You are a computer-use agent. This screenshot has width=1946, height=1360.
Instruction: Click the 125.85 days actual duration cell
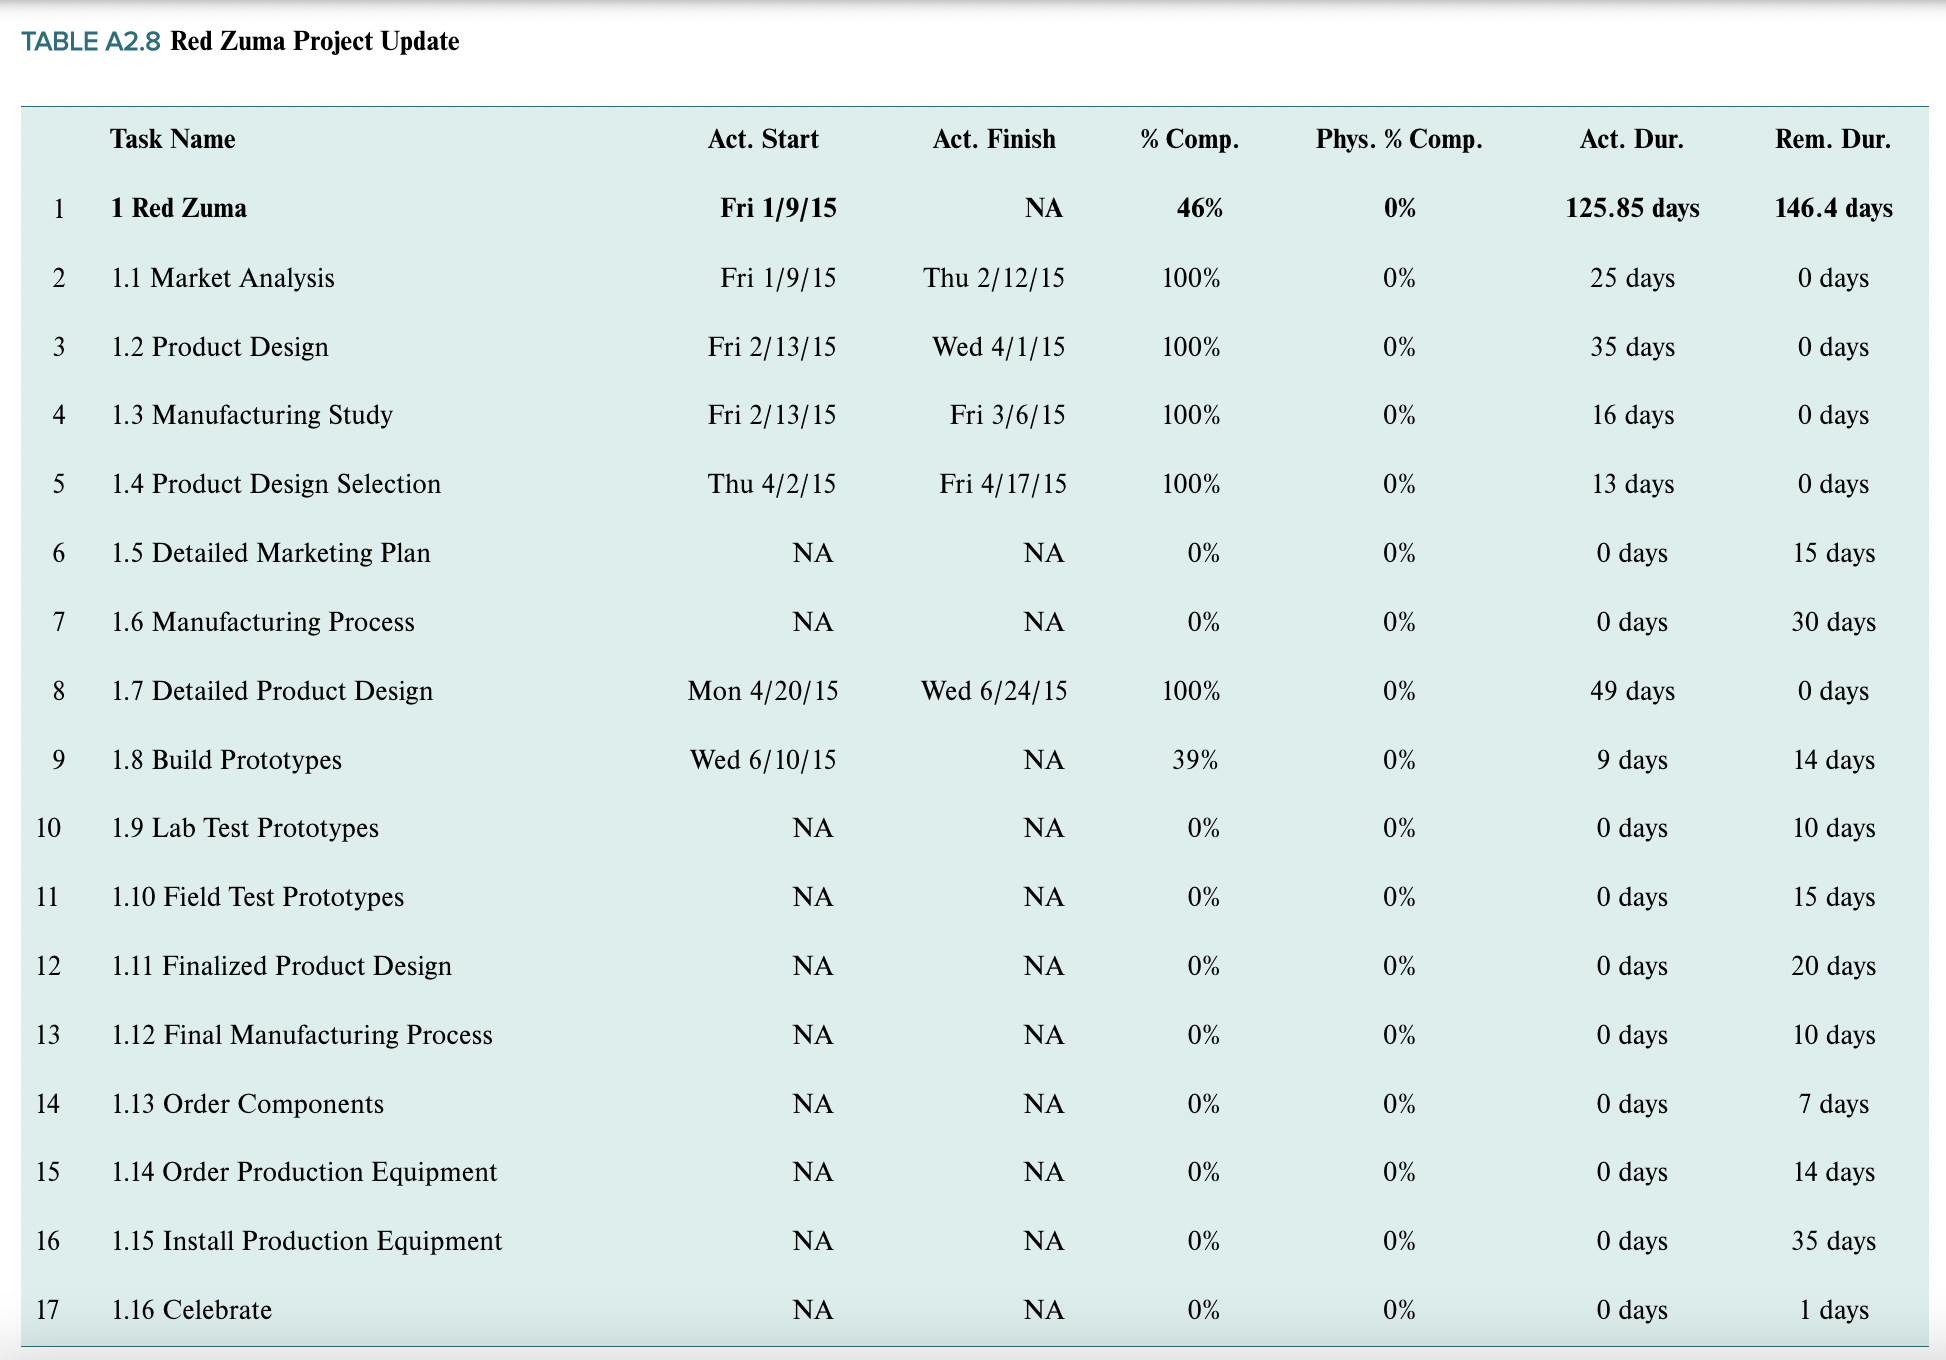(x=1631, y=208)
